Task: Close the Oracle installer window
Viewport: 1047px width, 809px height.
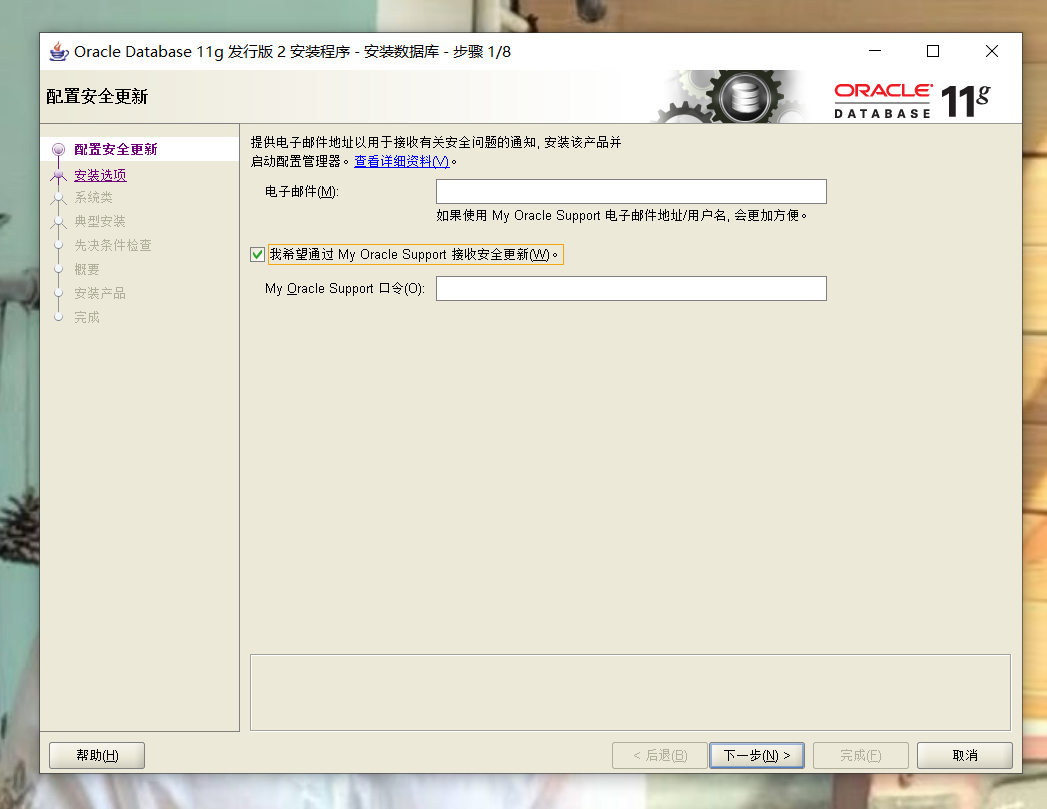Action: click(x=992, y=51)
